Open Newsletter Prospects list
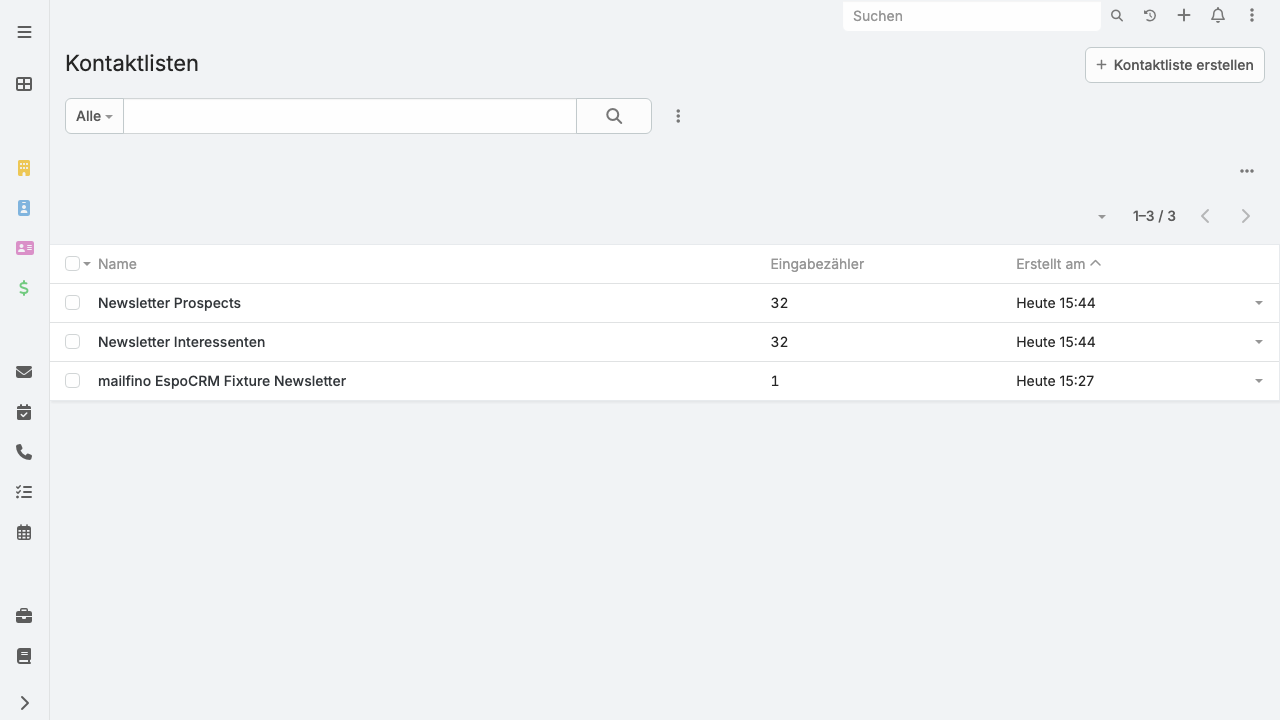Image resolution: width=1280 pixels, height=720 pixels. (169, 303)
